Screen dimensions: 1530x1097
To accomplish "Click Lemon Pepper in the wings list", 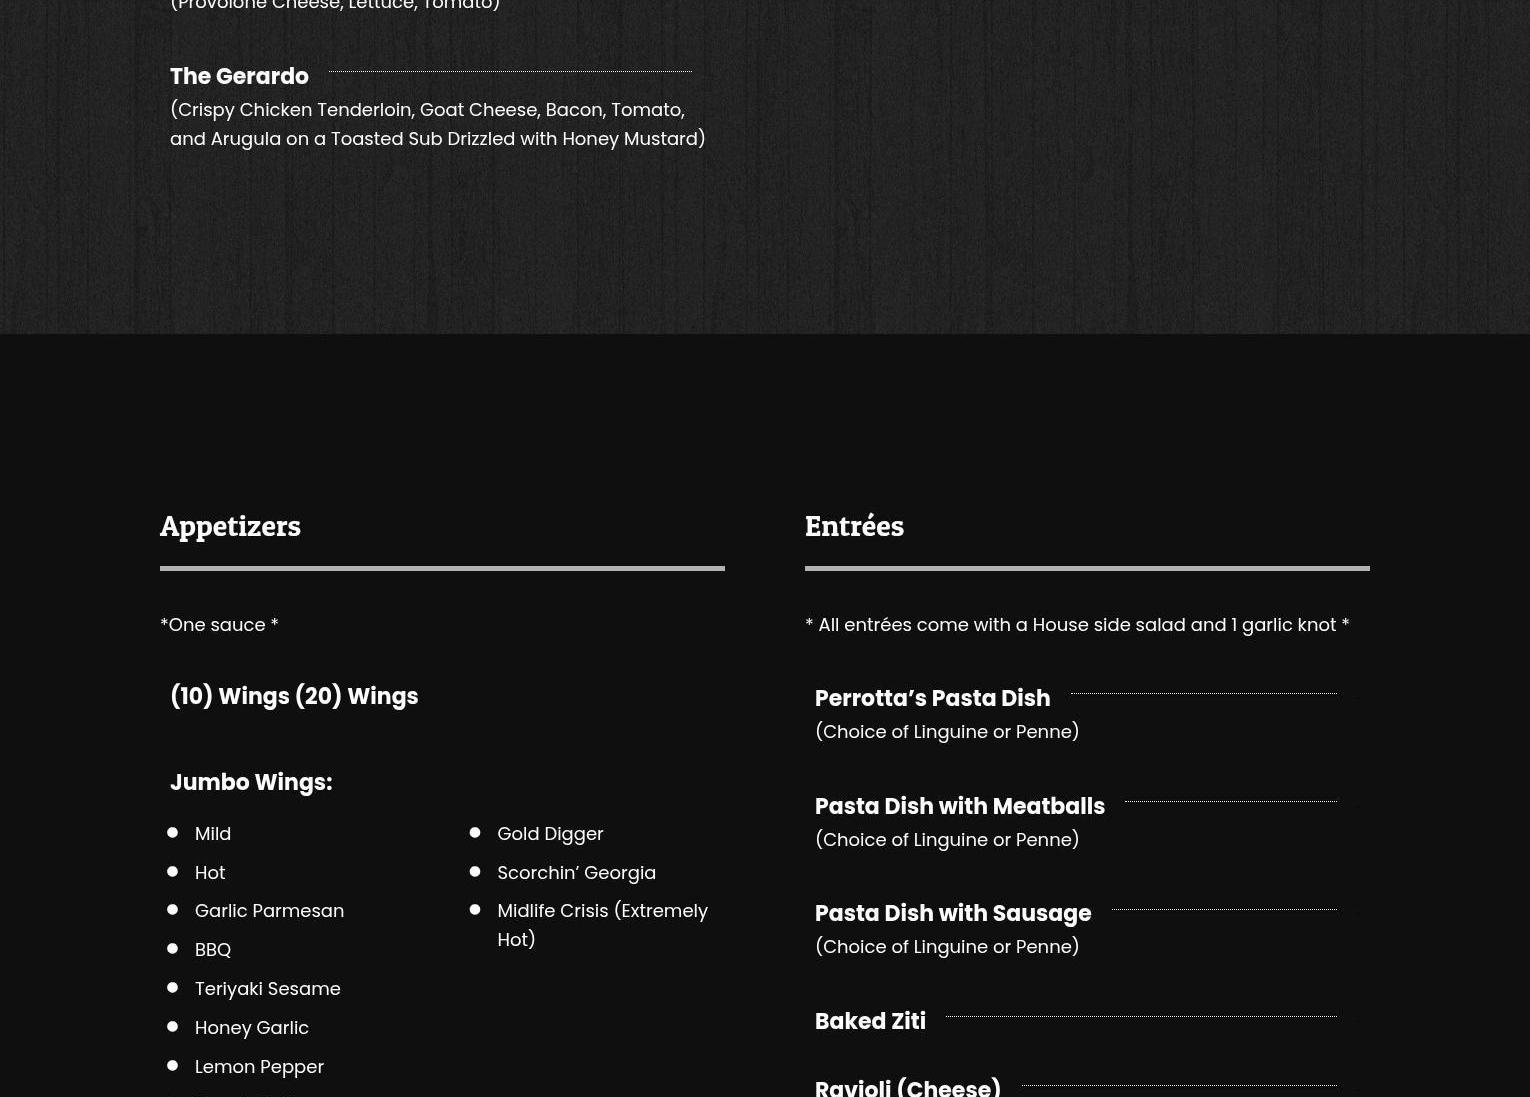I will coord(259,1066).
